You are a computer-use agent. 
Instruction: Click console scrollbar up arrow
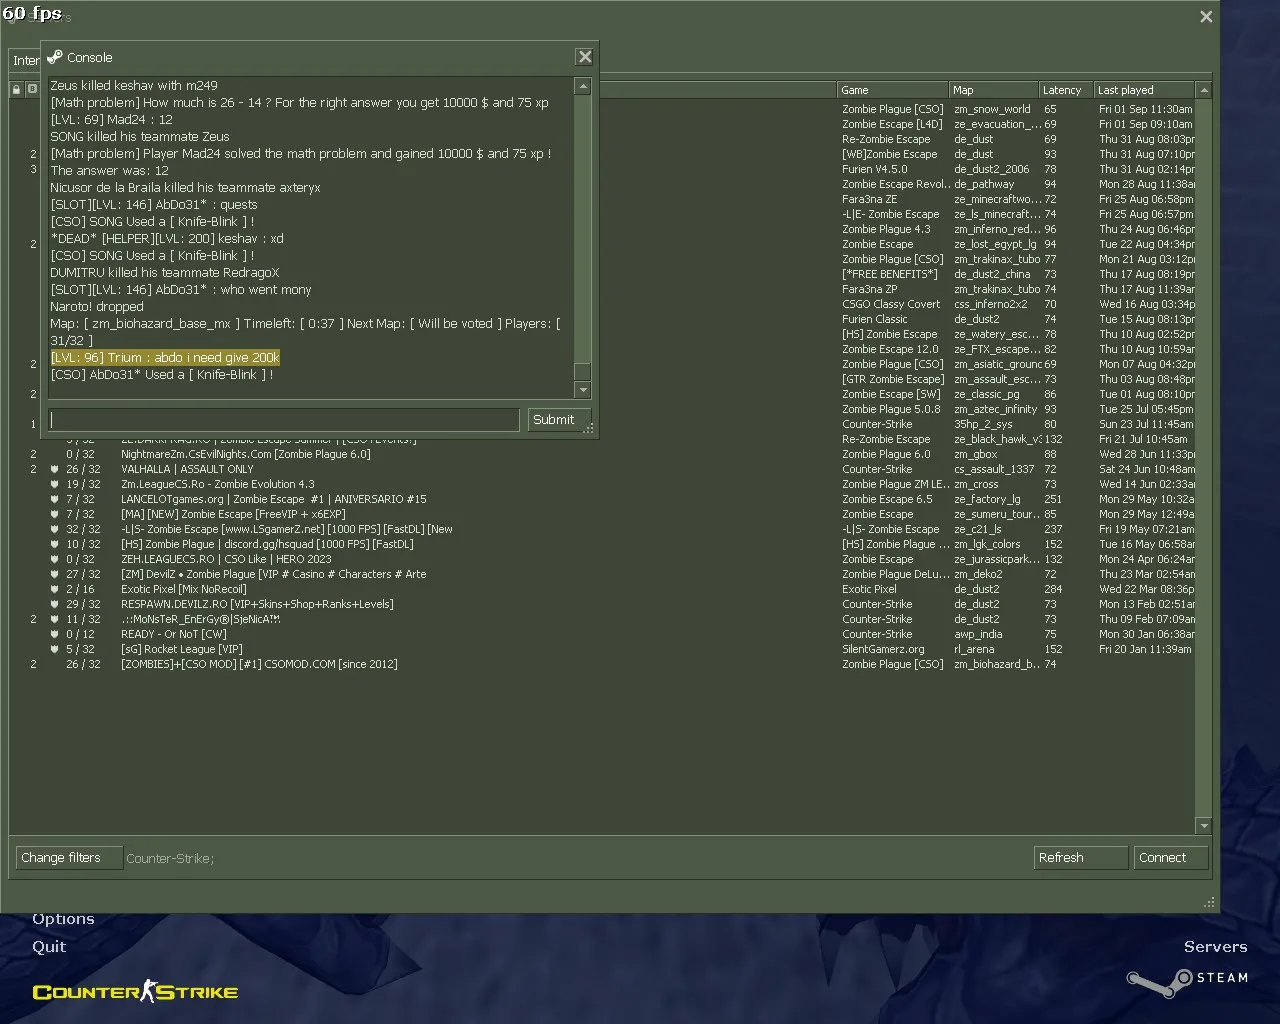pyautogui.click(x=582, y=87)
